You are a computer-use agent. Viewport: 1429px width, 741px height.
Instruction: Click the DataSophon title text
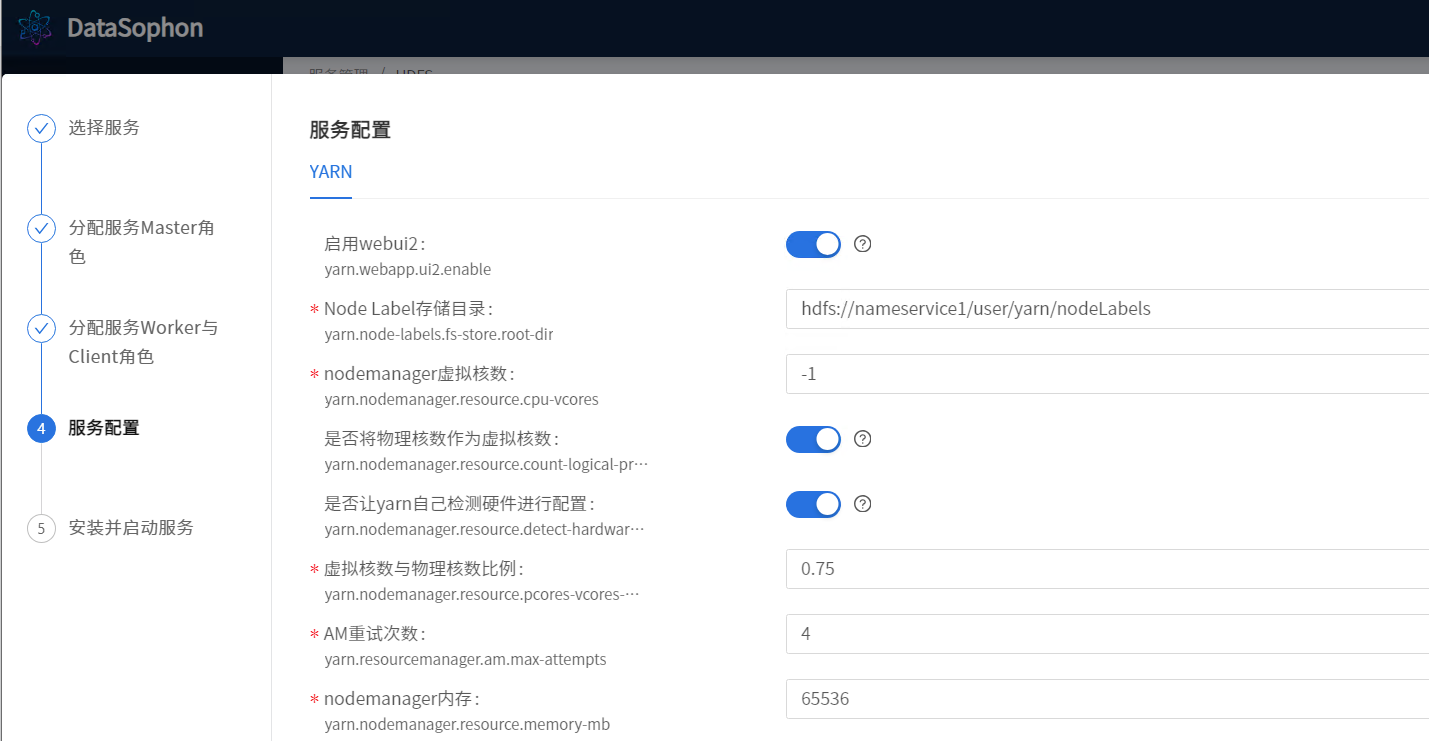pyautogui.click(x=135, y=28)
